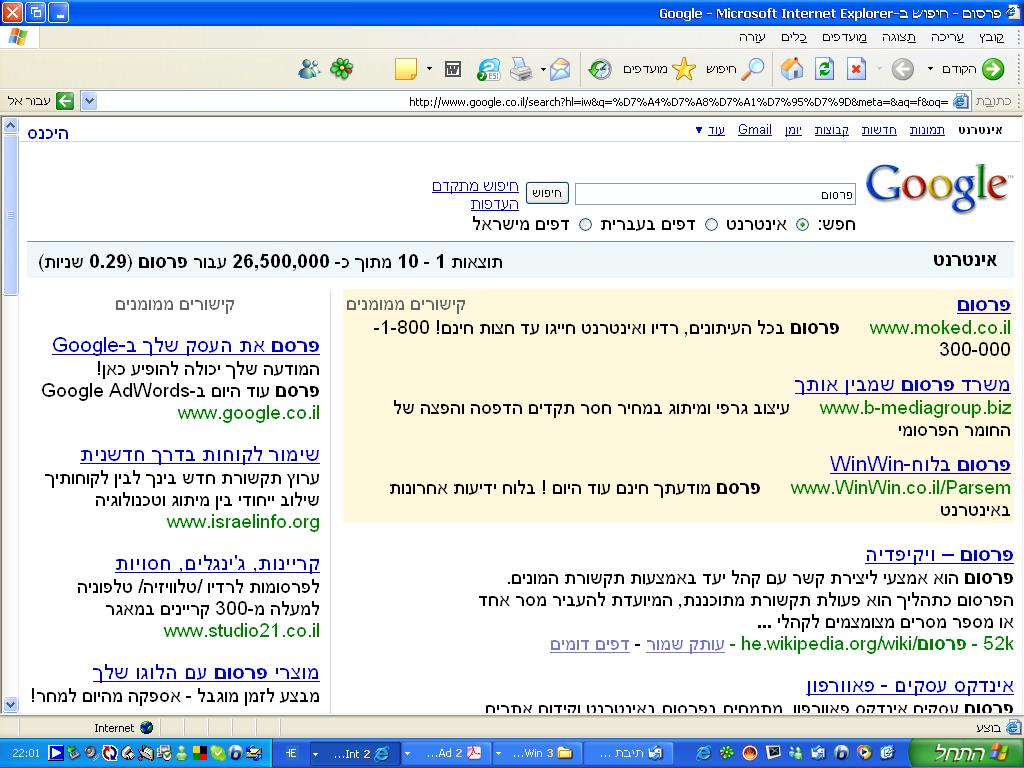Open the History clock icon
The image size is (1024, 768).
(600, 69)
